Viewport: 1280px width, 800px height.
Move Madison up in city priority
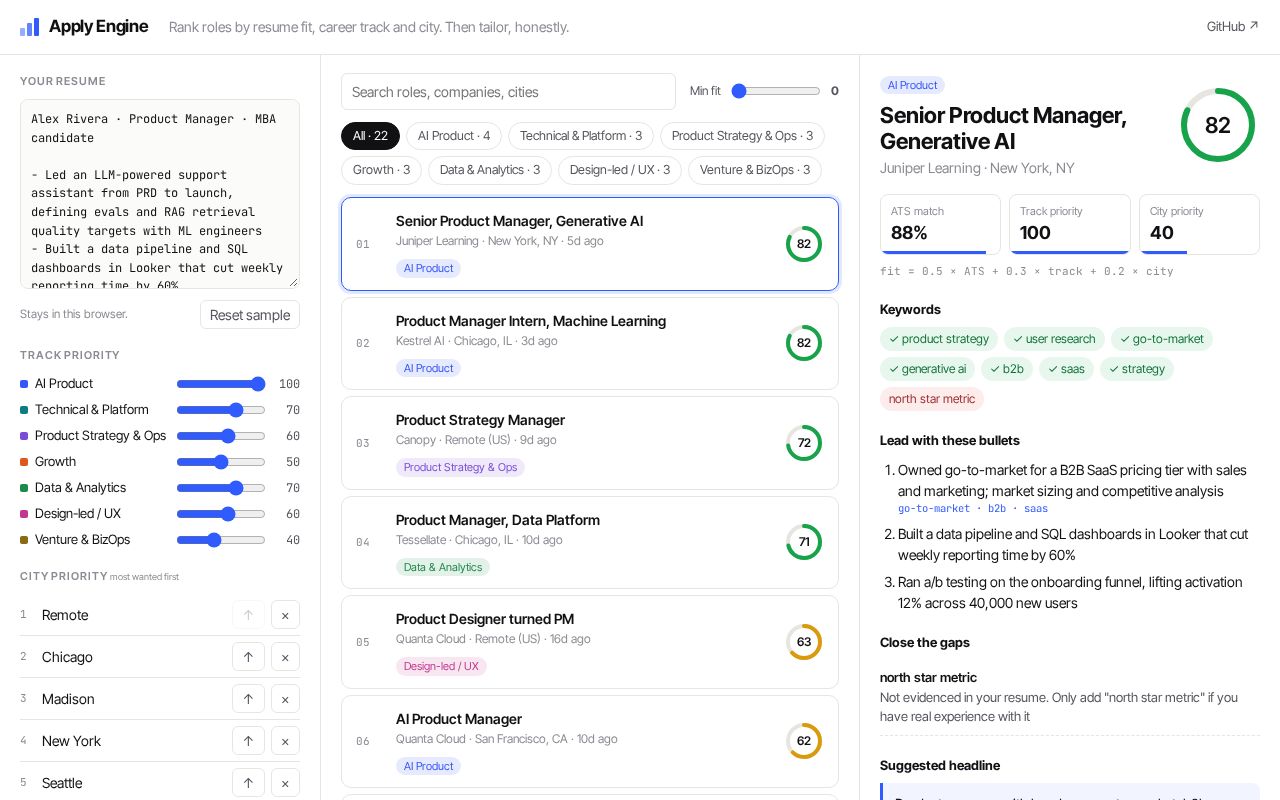(x=248, y=699)
